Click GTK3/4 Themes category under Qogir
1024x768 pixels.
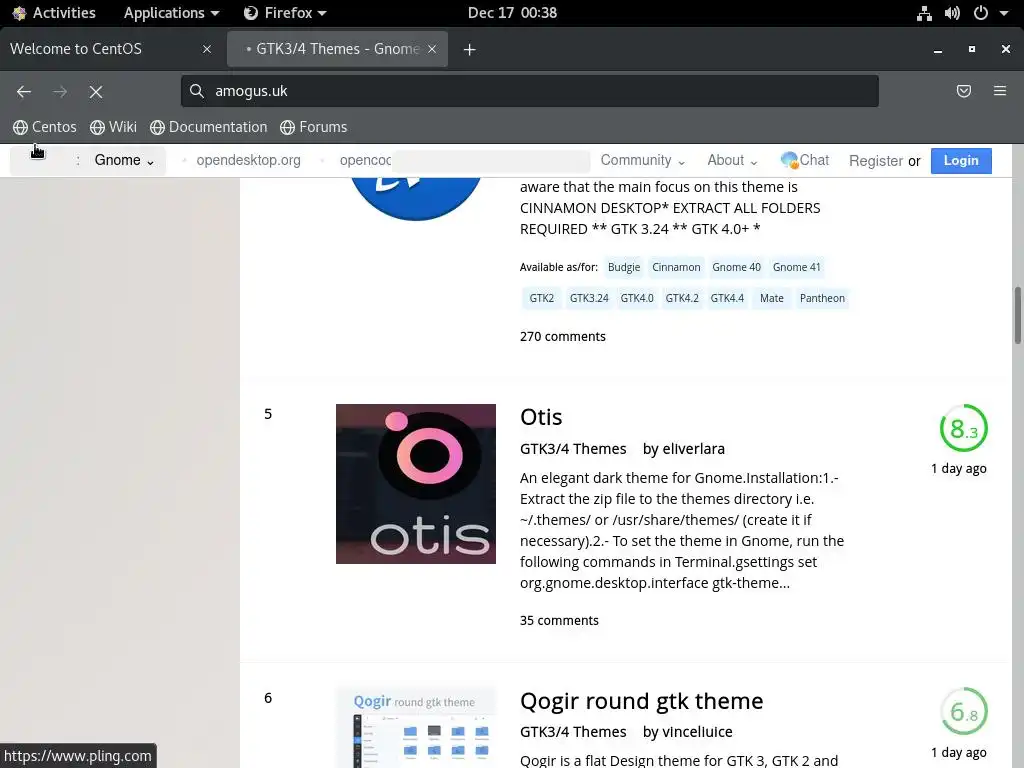coord(573,732)
